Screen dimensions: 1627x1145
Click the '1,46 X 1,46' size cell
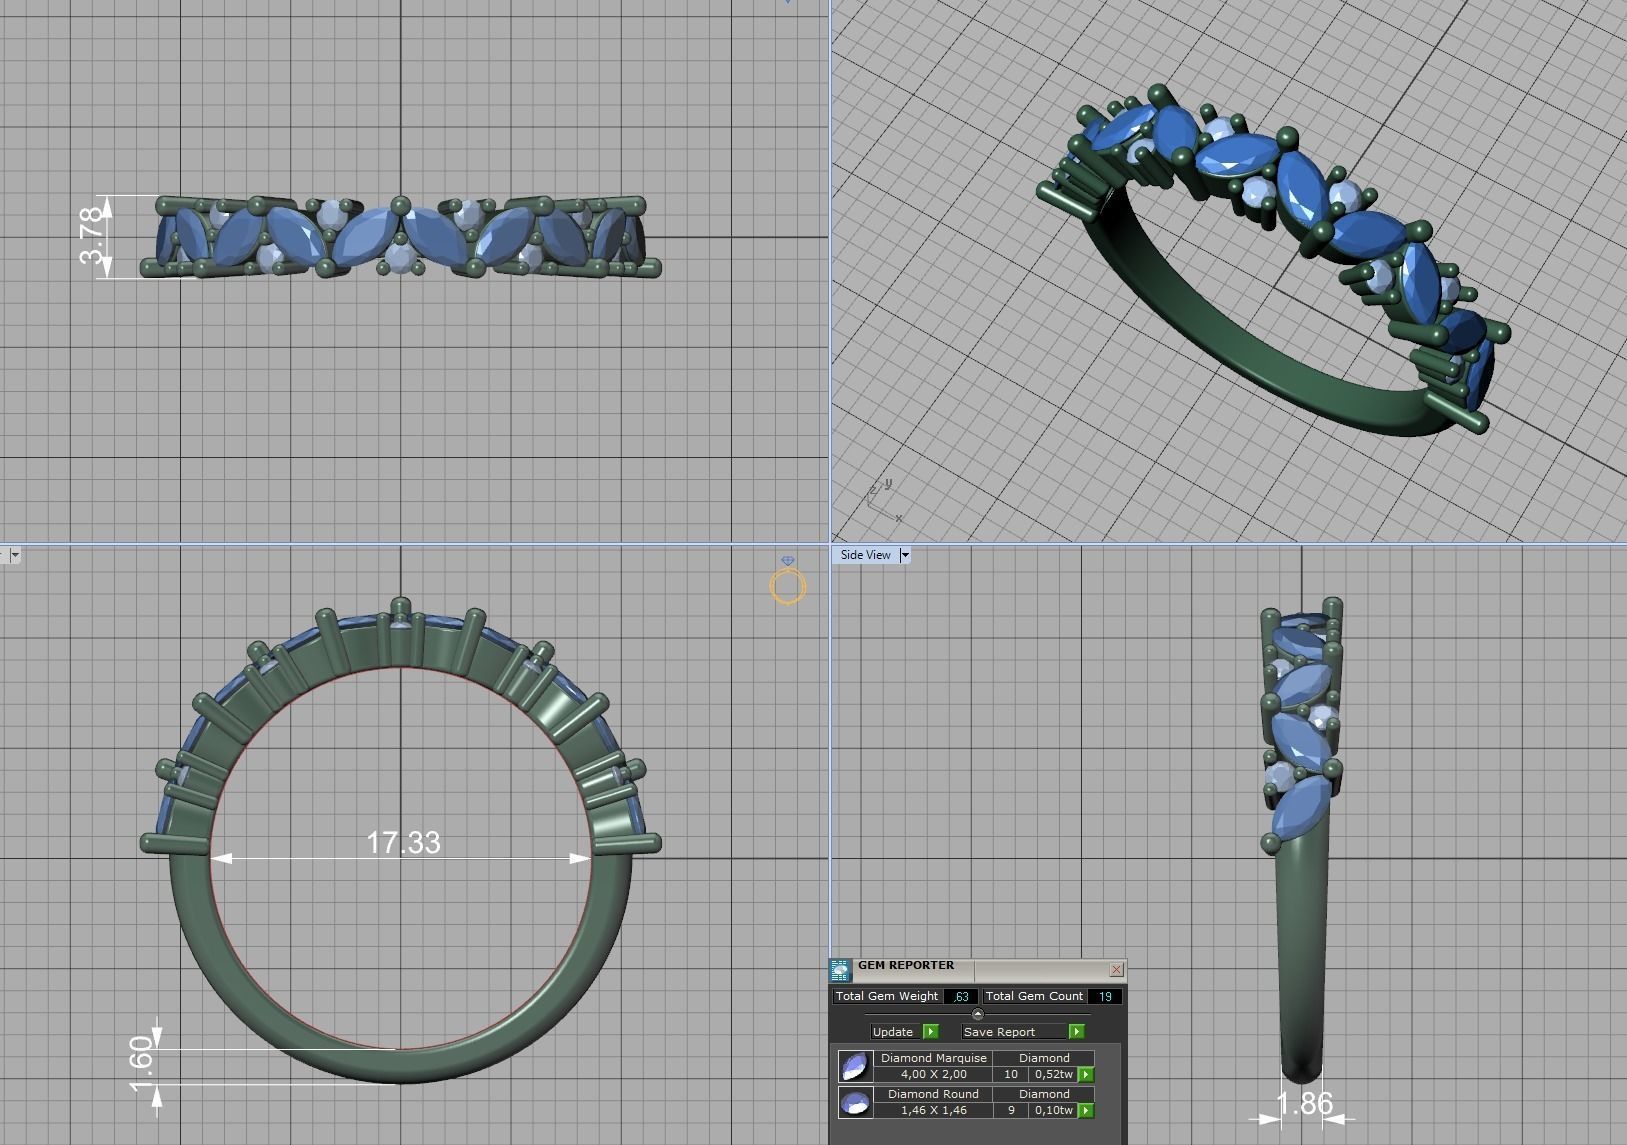933,1110
